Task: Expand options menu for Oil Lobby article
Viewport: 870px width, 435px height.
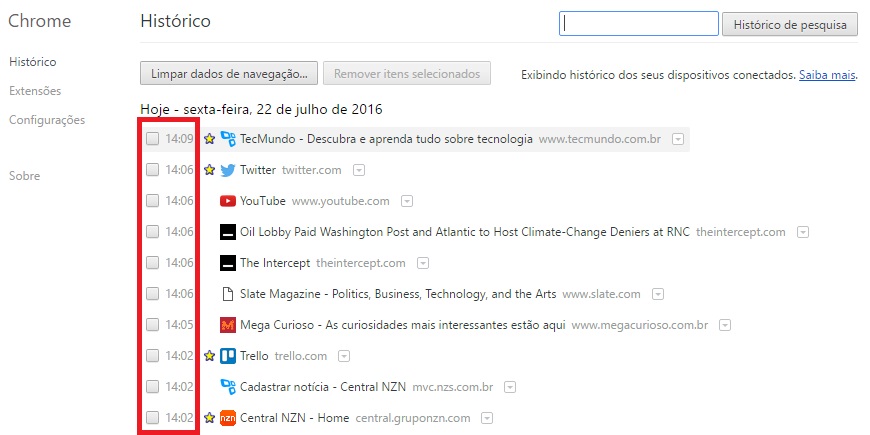Action: (803, 232)
